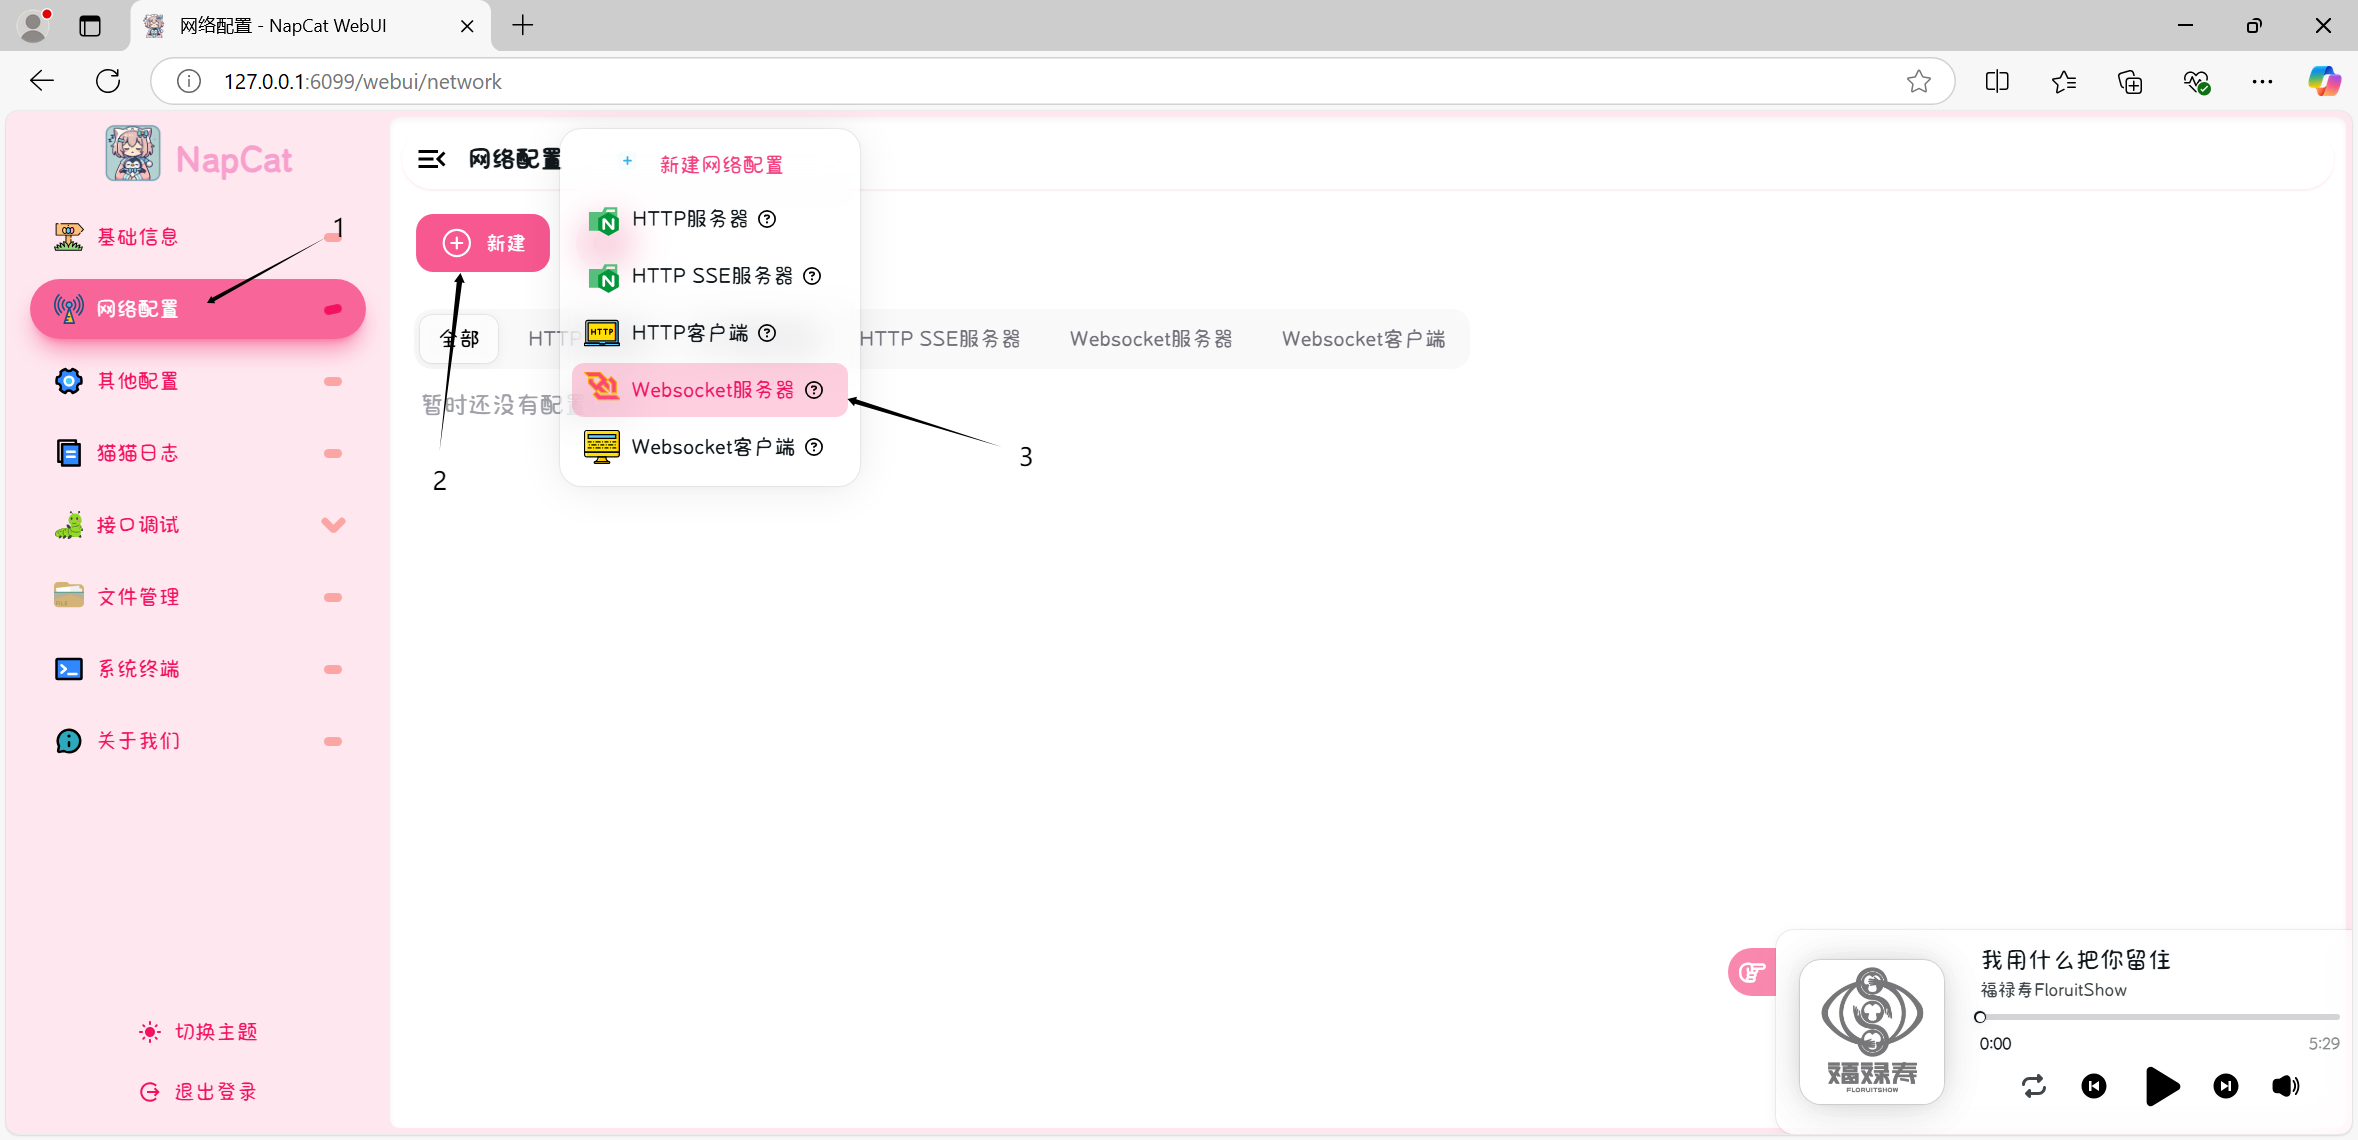
Task: Click the 文件管理 folder icon
Action: point(68,596)
